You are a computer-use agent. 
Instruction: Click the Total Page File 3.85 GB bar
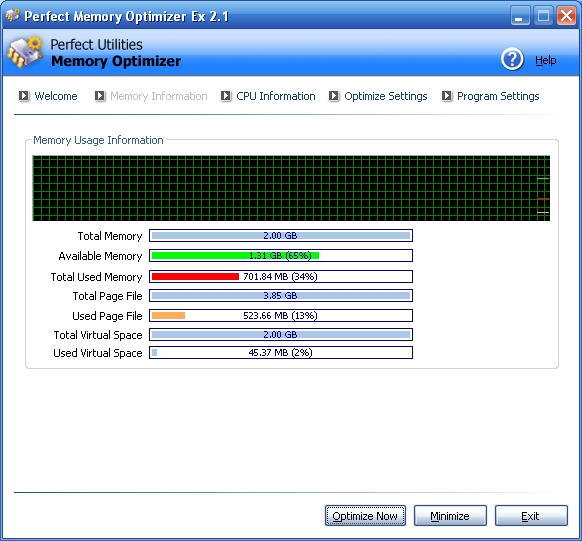tap(281, 296)
